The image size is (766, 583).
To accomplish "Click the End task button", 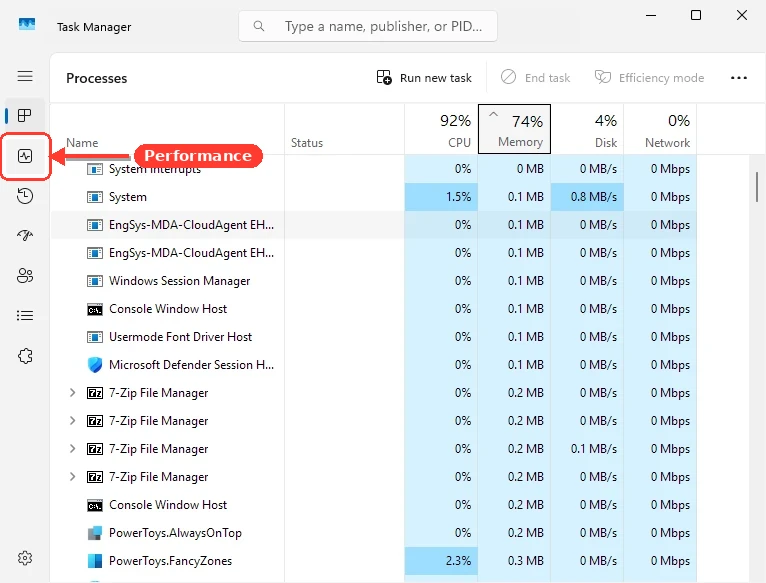I will click(535, 78).
